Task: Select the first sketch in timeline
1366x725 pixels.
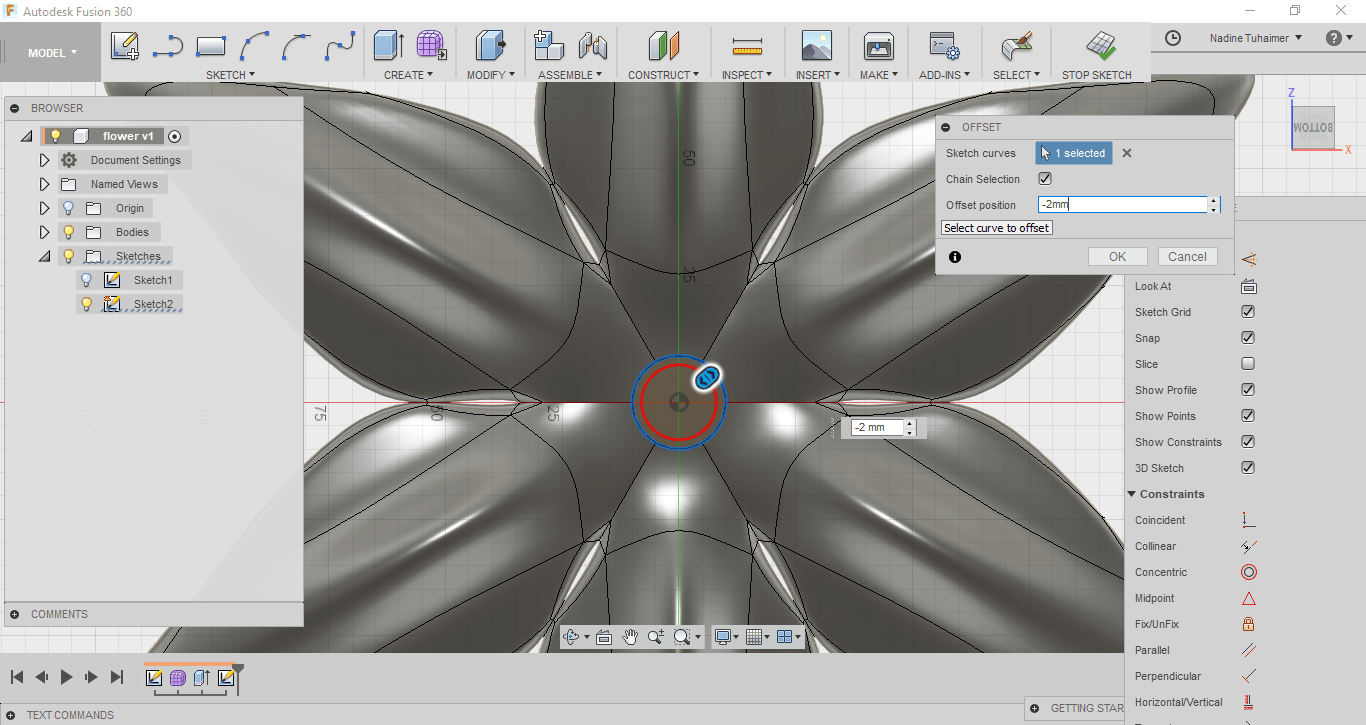Action: (154, 678)
